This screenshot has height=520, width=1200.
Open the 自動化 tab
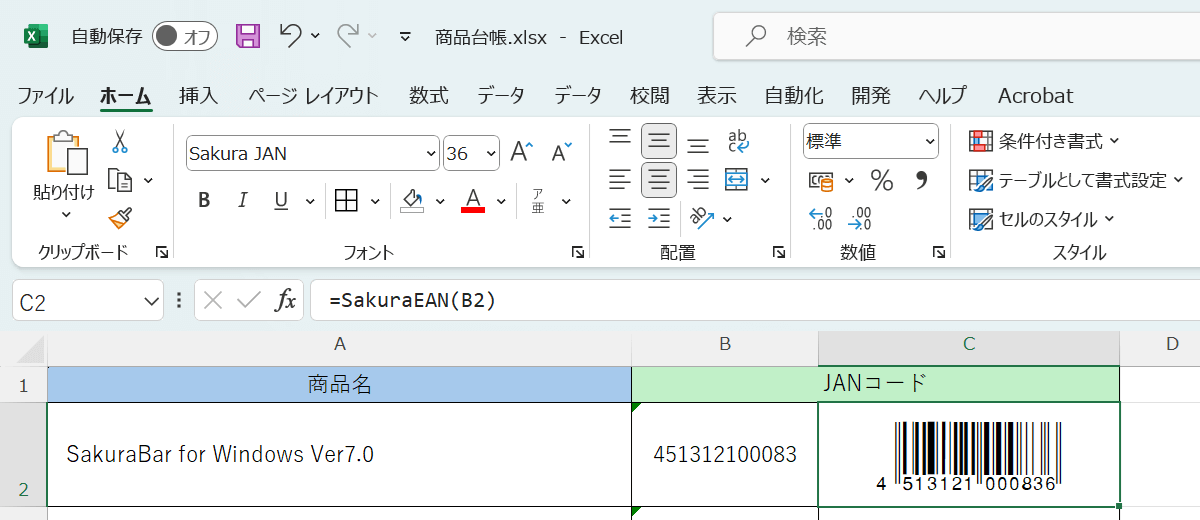pos(794,96)
